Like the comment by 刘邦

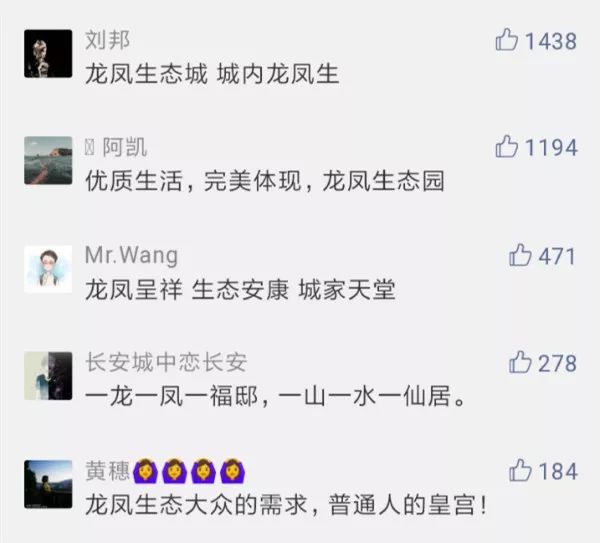point(506,40)
